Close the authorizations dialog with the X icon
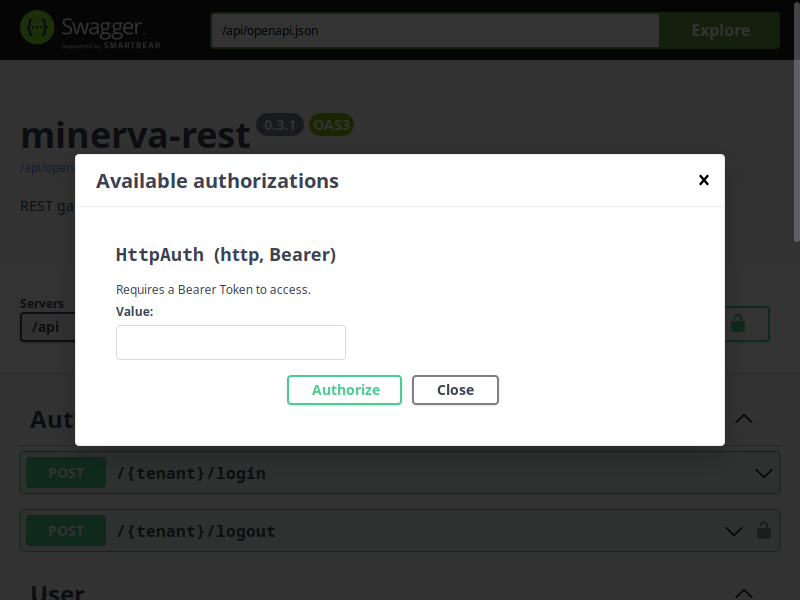 (x=704, y=180)
